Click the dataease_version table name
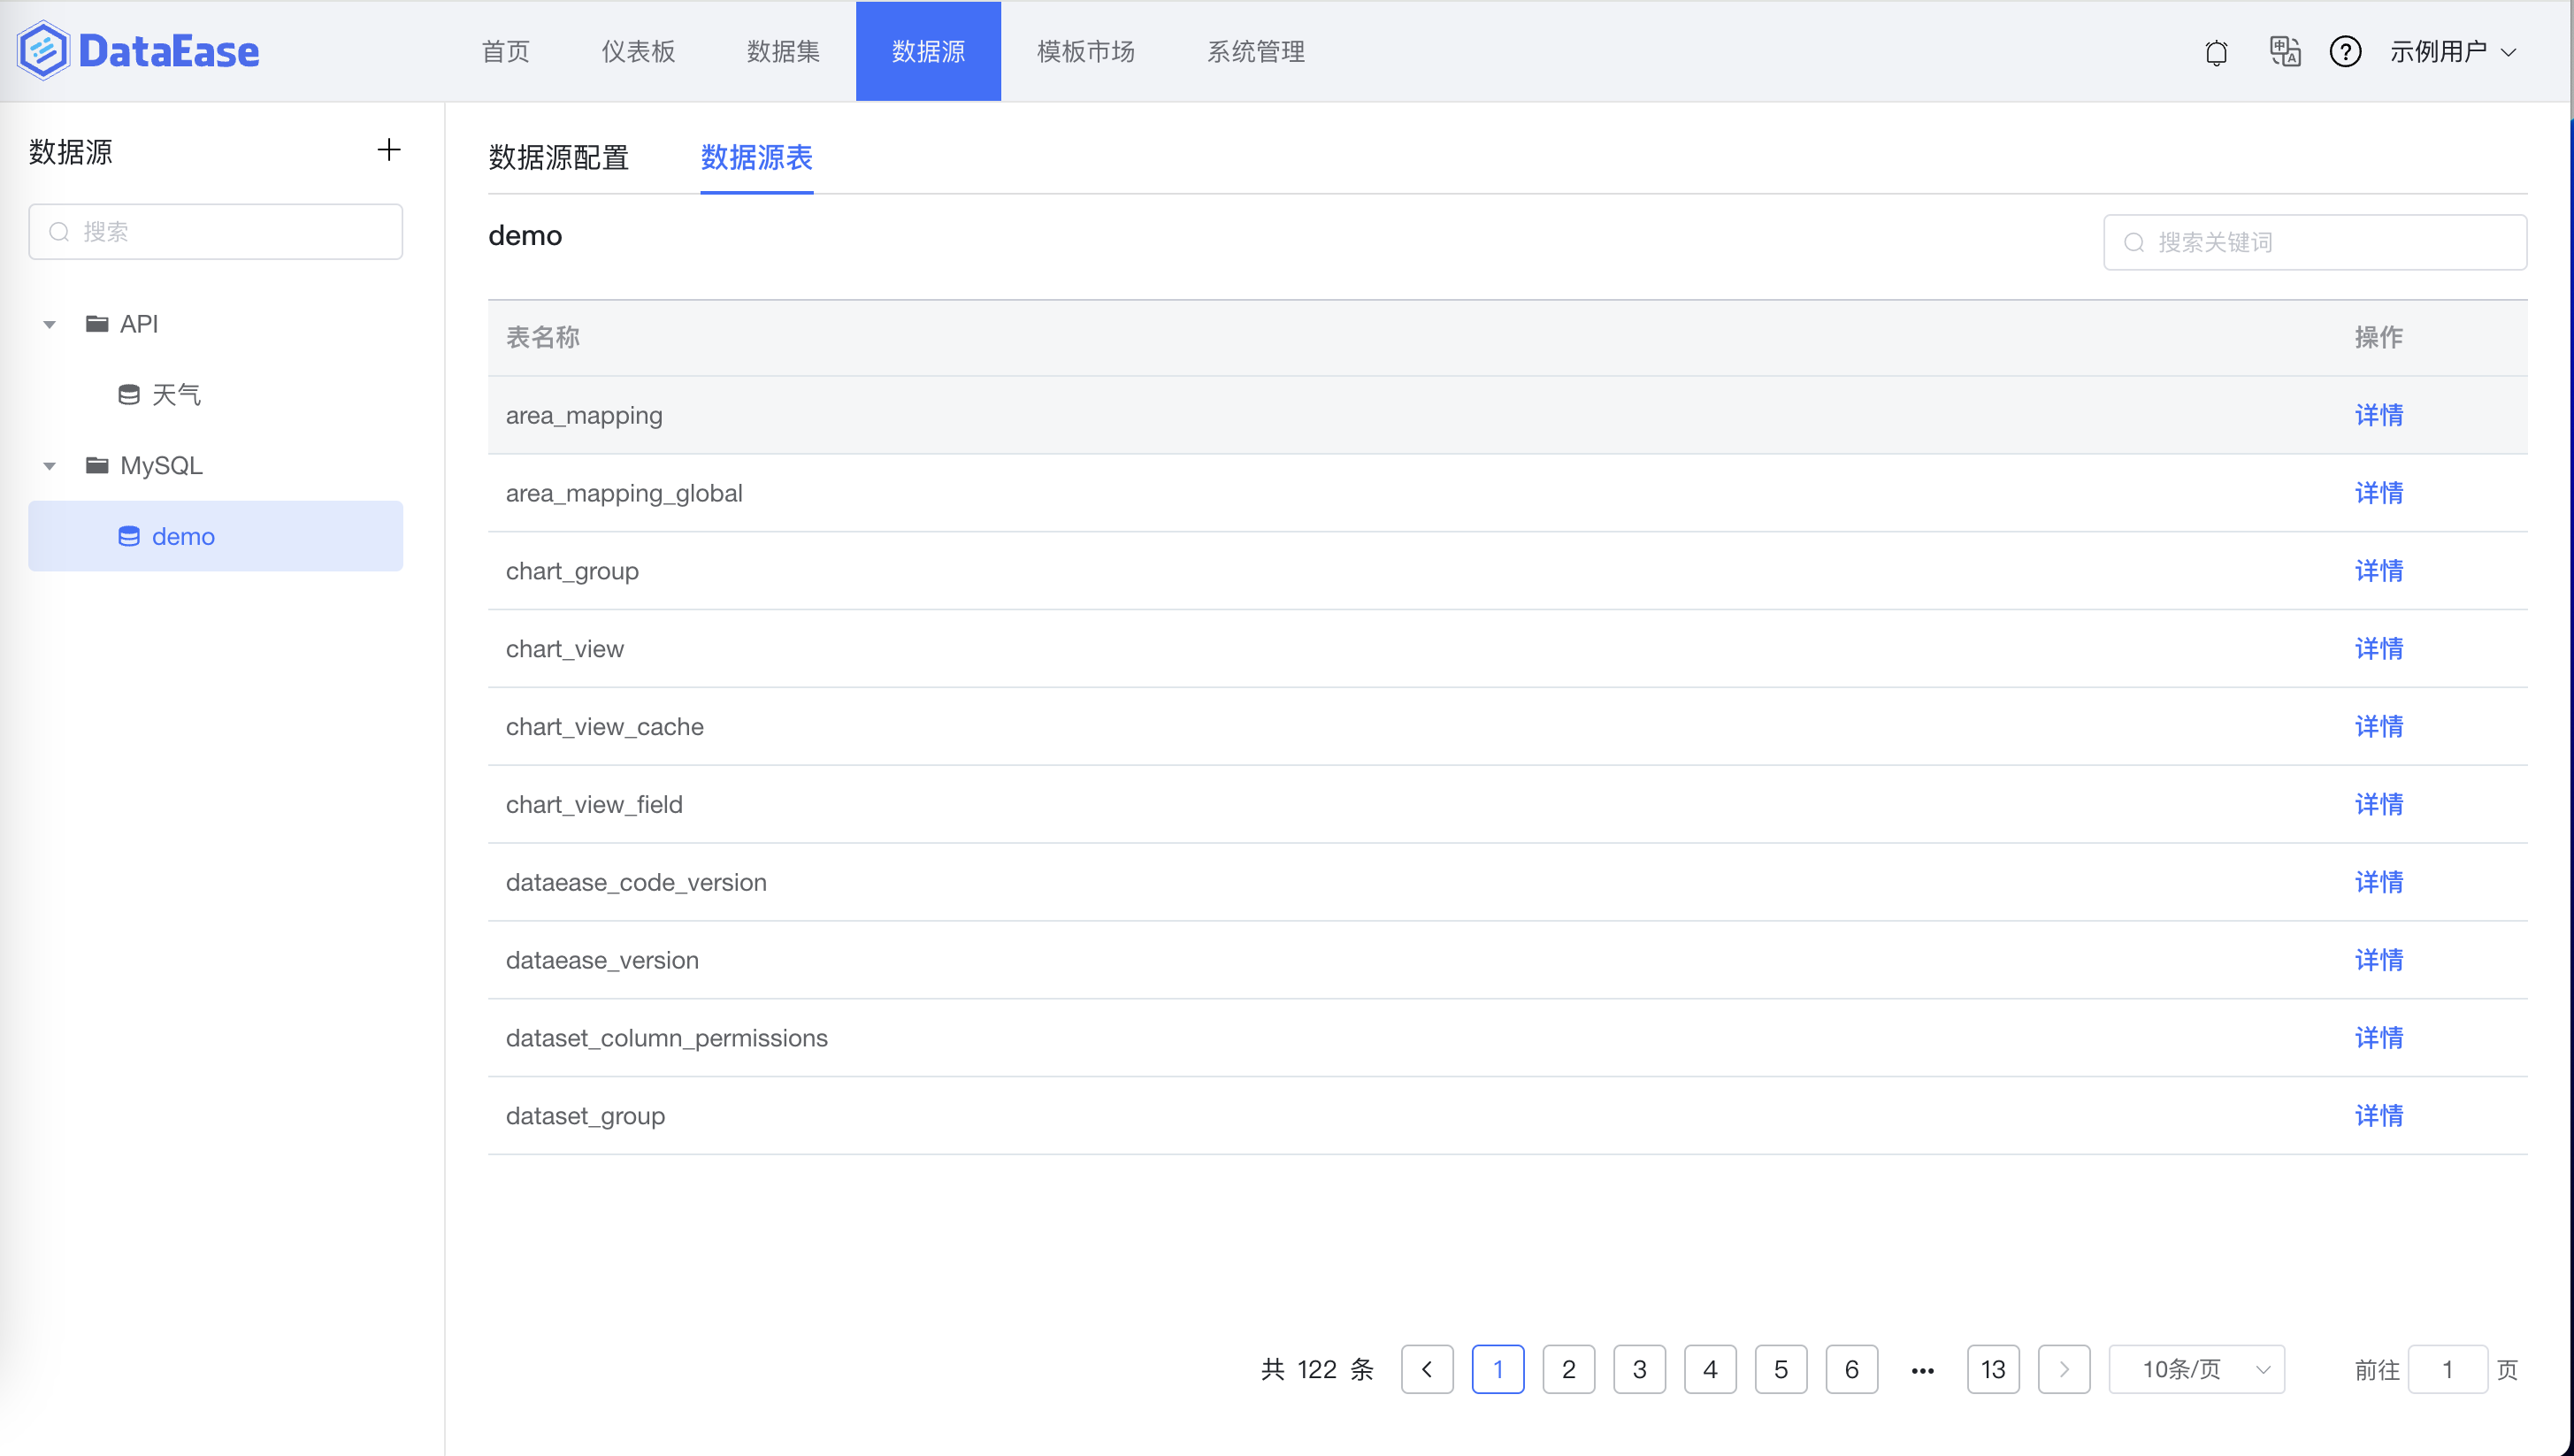Viewport: 2574px width, 1456px height. pos(602,960)
